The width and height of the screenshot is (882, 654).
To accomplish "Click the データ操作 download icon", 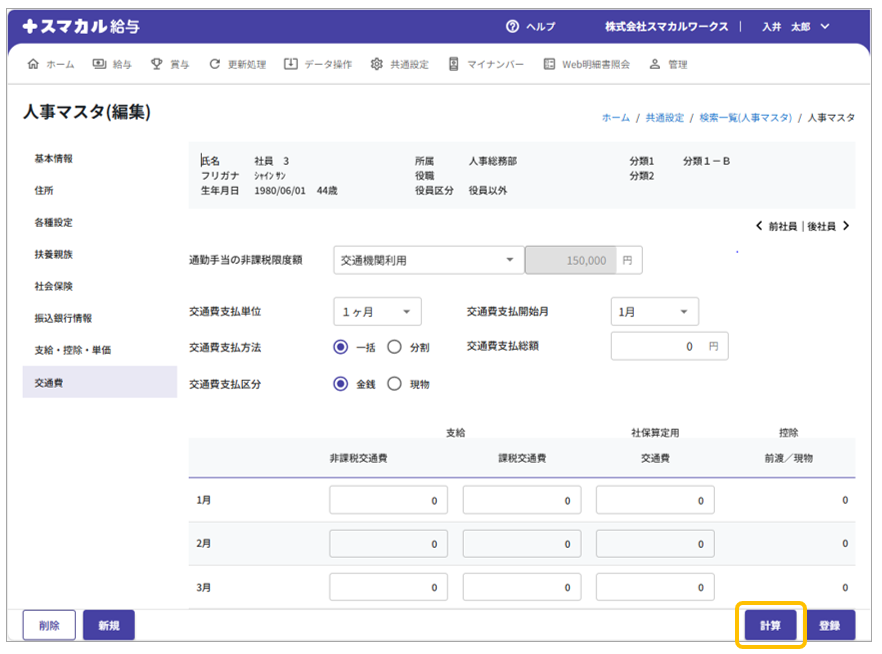I will [291, 64].
